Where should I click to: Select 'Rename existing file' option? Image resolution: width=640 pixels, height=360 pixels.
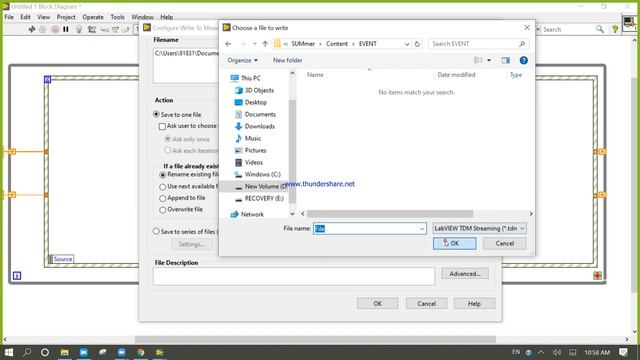162,175
